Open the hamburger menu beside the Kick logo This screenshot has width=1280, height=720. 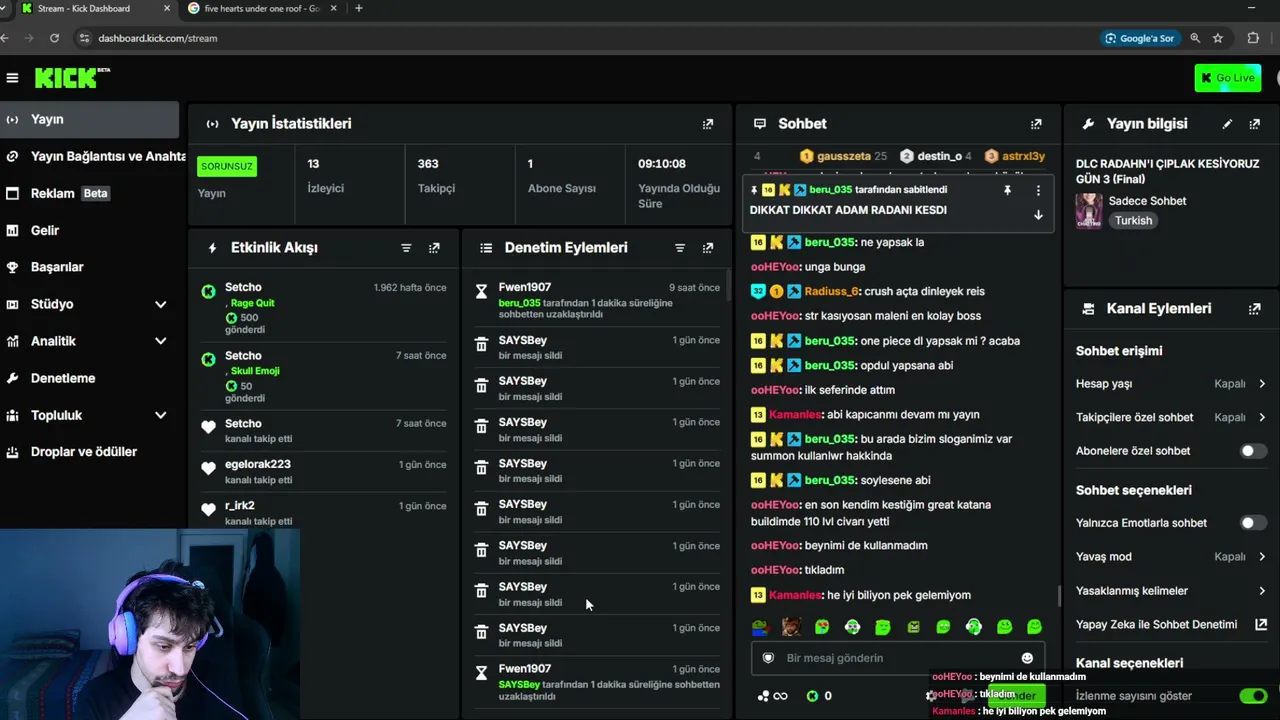12,78
